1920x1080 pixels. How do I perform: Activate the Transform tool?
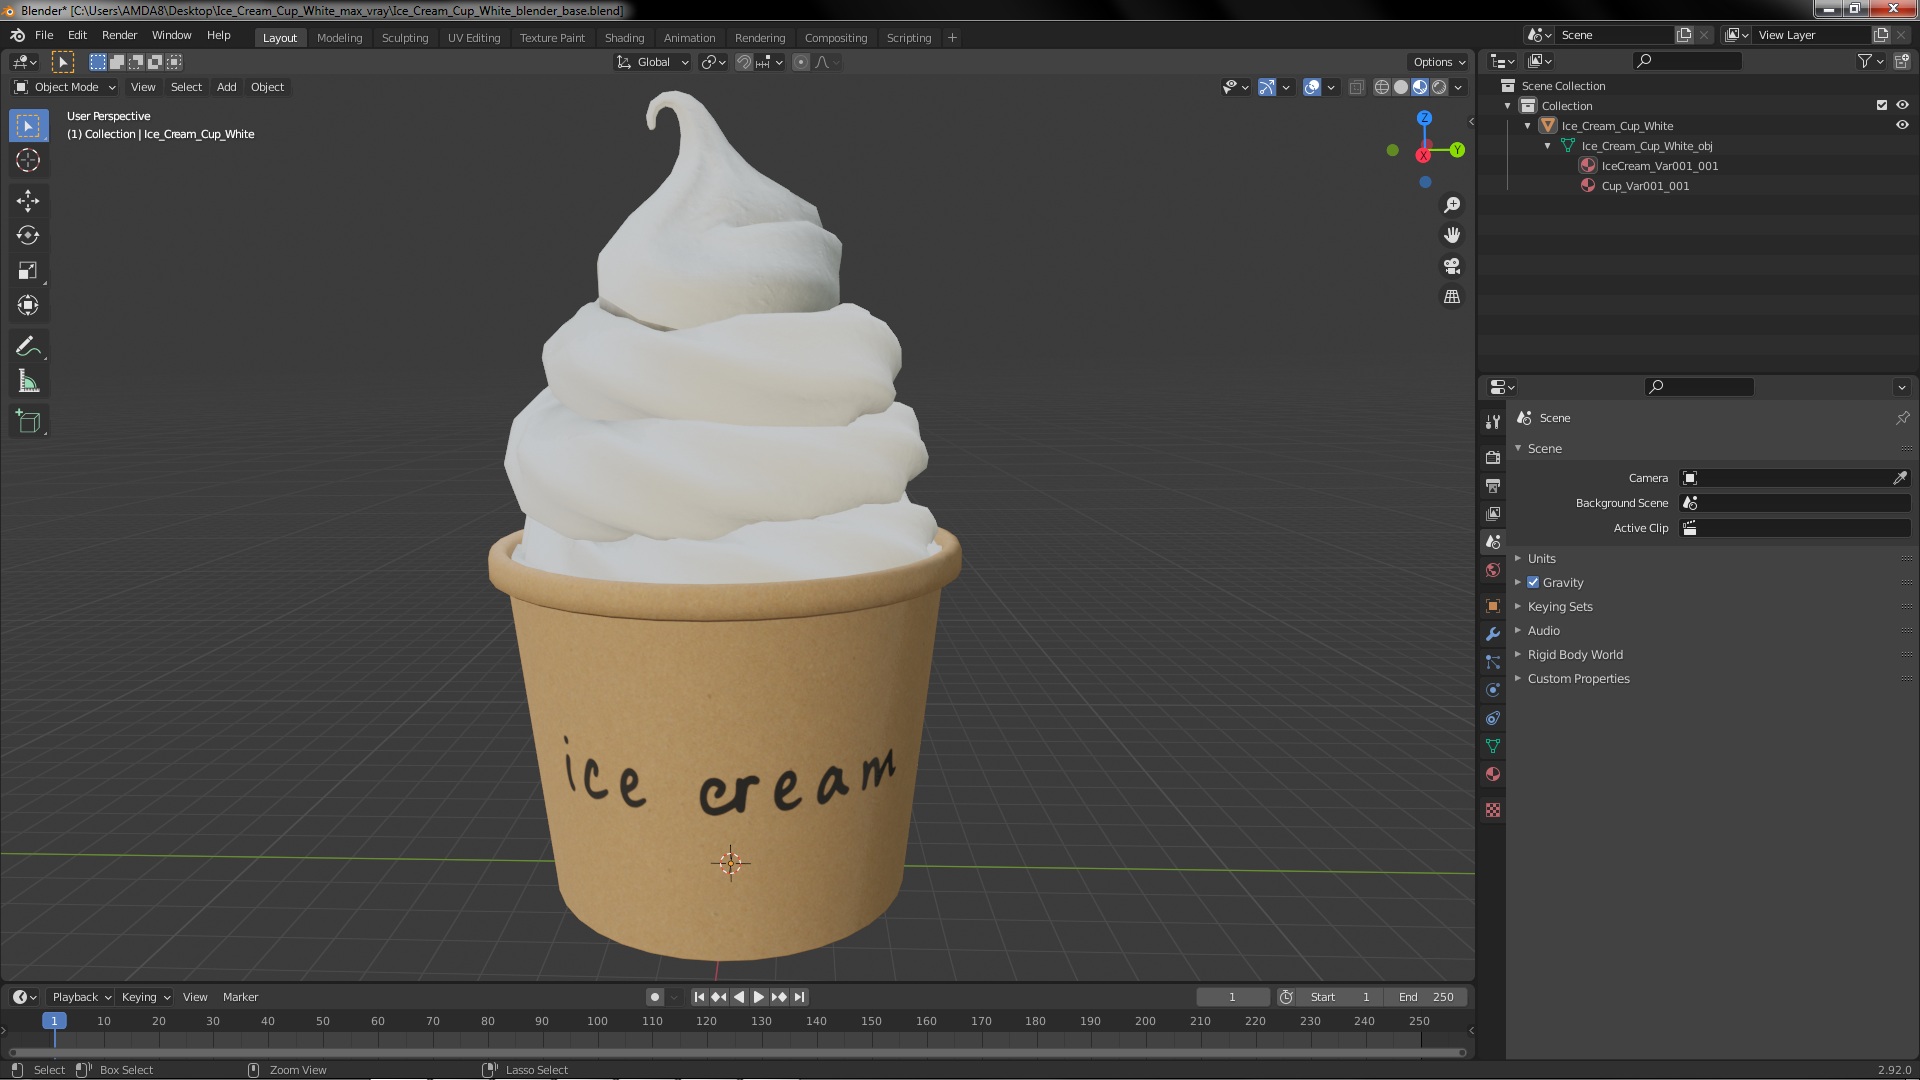coord(28,306)
